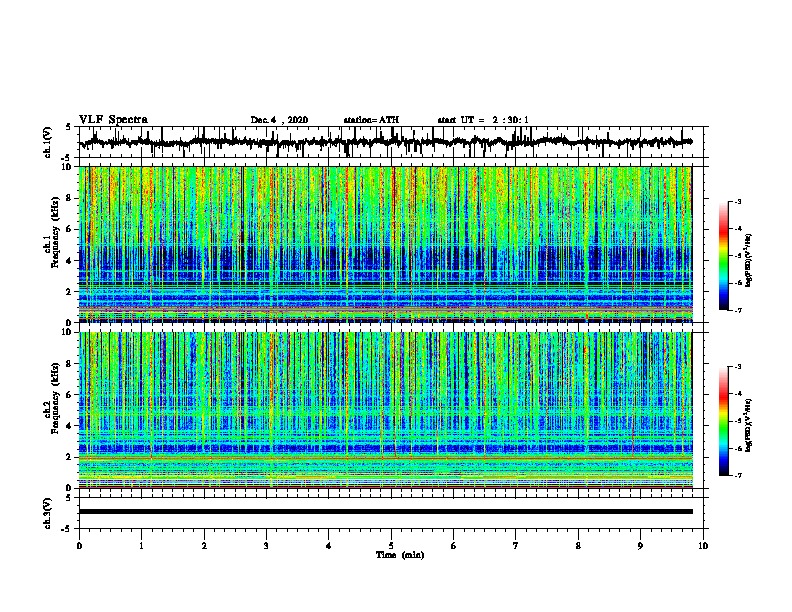Viewport: 792px width, 612px height.
Task: Click the -7 label on ch.1 color bar
Action: (738, 310)
